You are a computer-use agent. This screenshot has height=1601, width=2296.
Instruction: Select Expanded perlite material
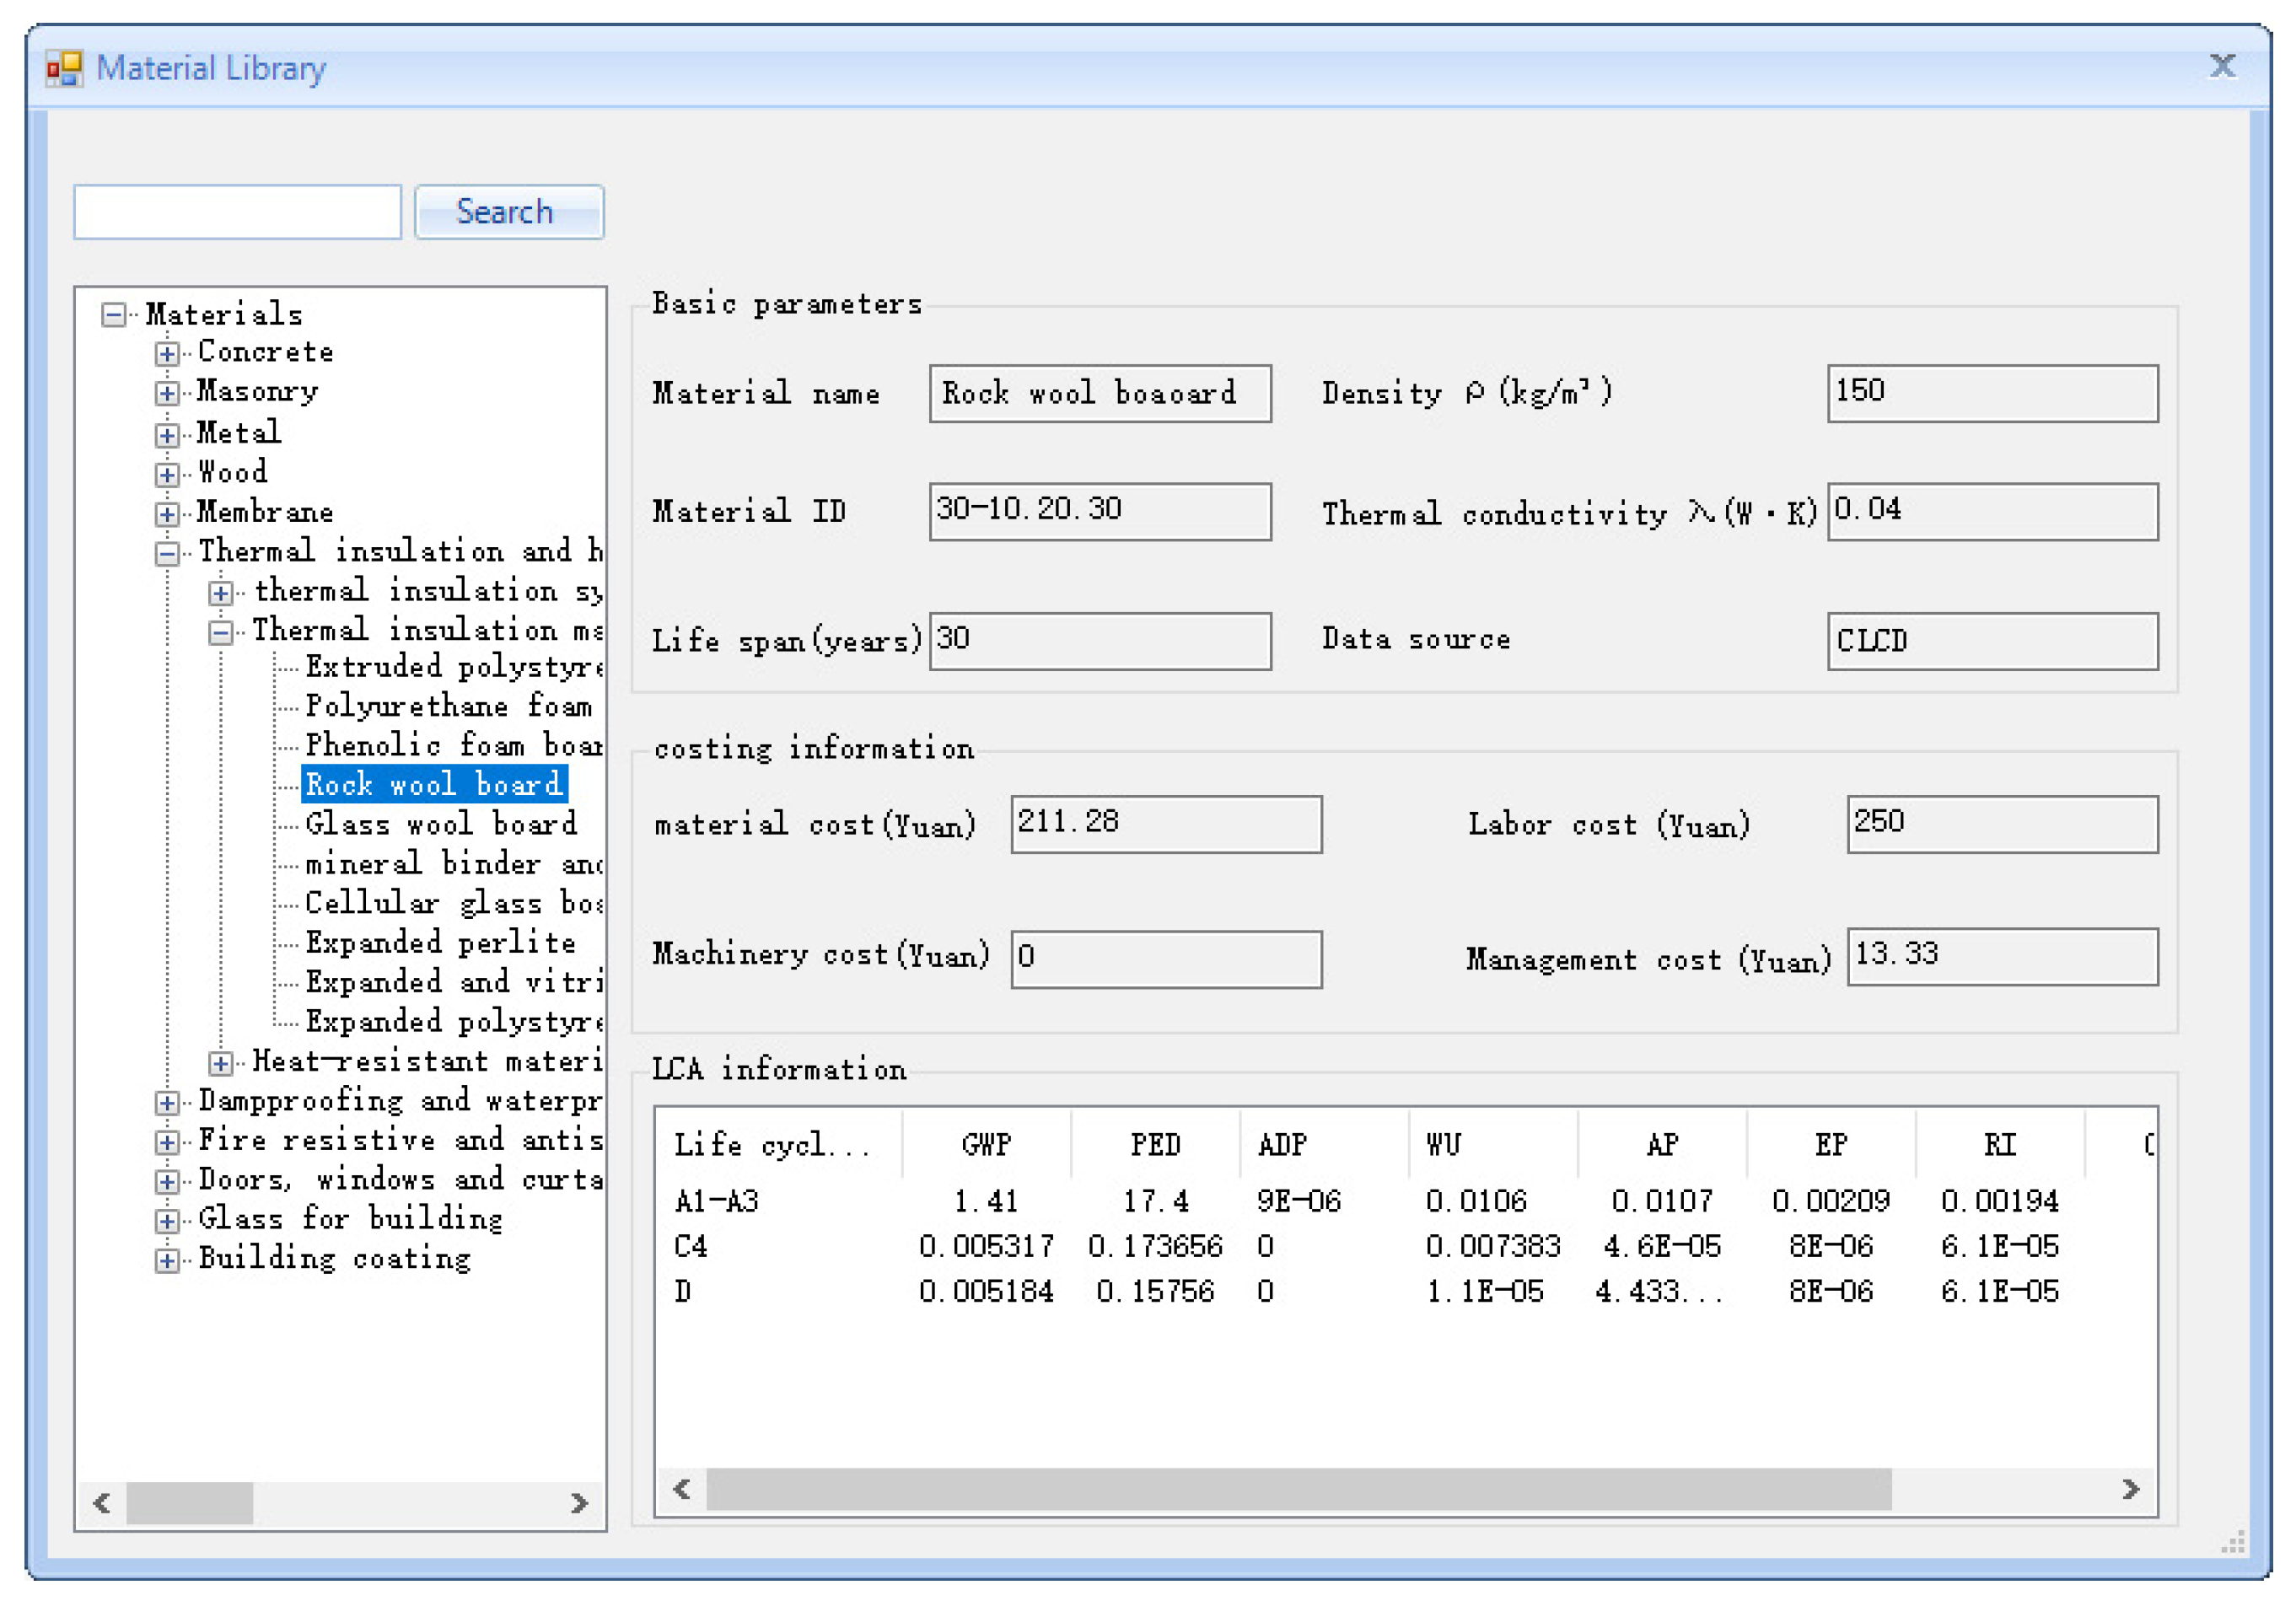point(440,942)
